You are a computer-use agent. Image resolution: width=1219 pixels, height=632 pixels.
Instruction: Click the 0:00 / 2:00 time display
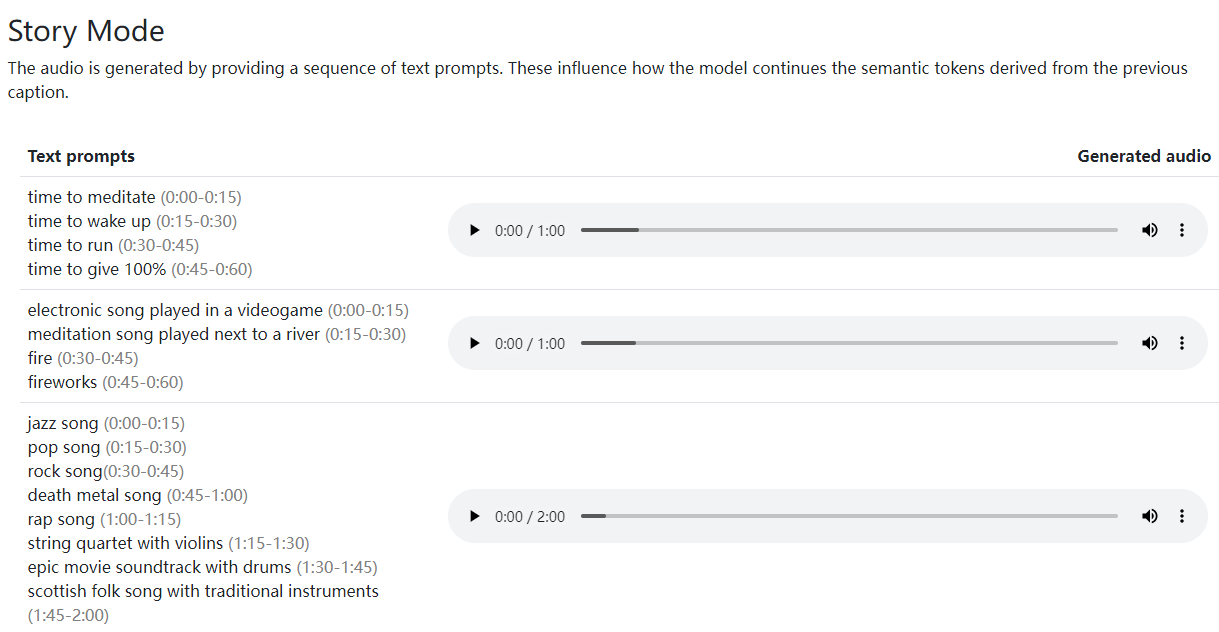(530, 516)
